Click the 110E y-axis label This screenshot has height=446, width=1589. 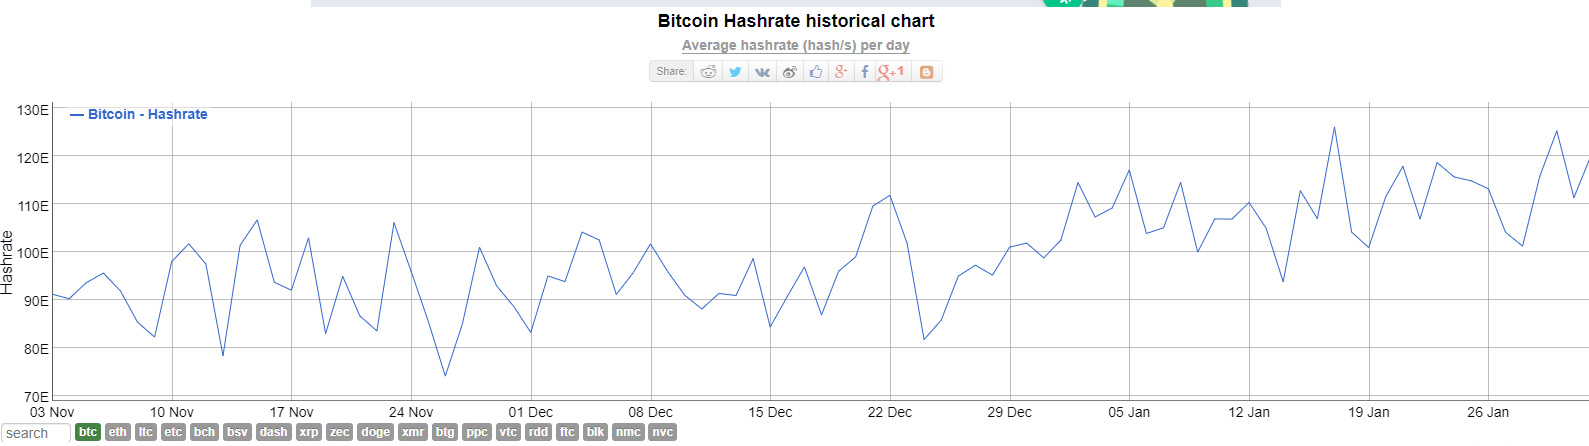pos(33,205)
